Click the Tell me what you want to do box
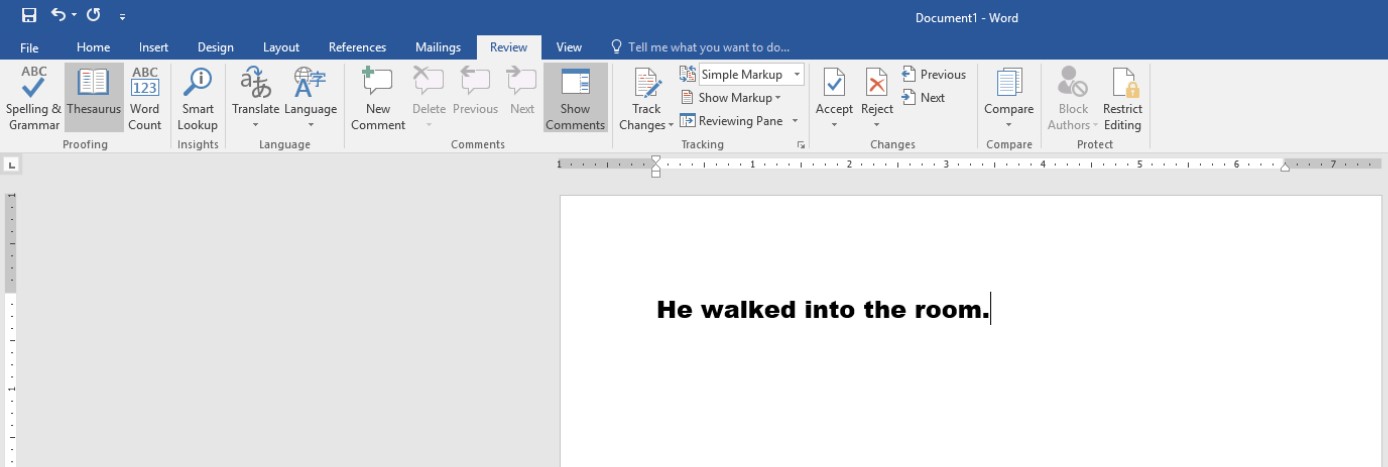This screenshot has height=467, width=1388. (700, 47)
